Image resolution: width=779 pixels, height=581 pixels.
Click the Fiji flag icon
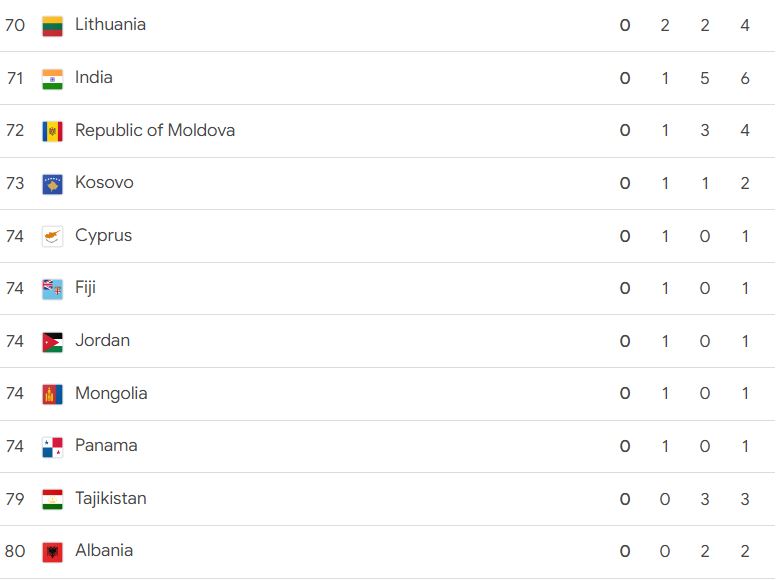pyautogui.click(x=52, y=289)
